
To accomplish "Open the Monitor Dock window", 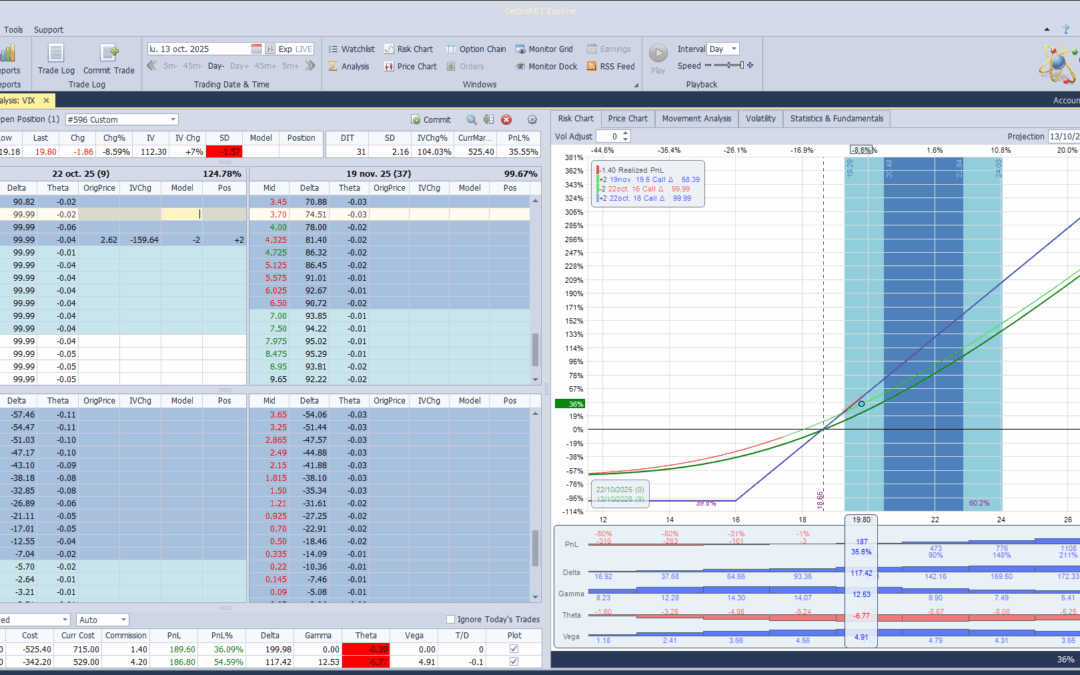I will coord(546,66).
